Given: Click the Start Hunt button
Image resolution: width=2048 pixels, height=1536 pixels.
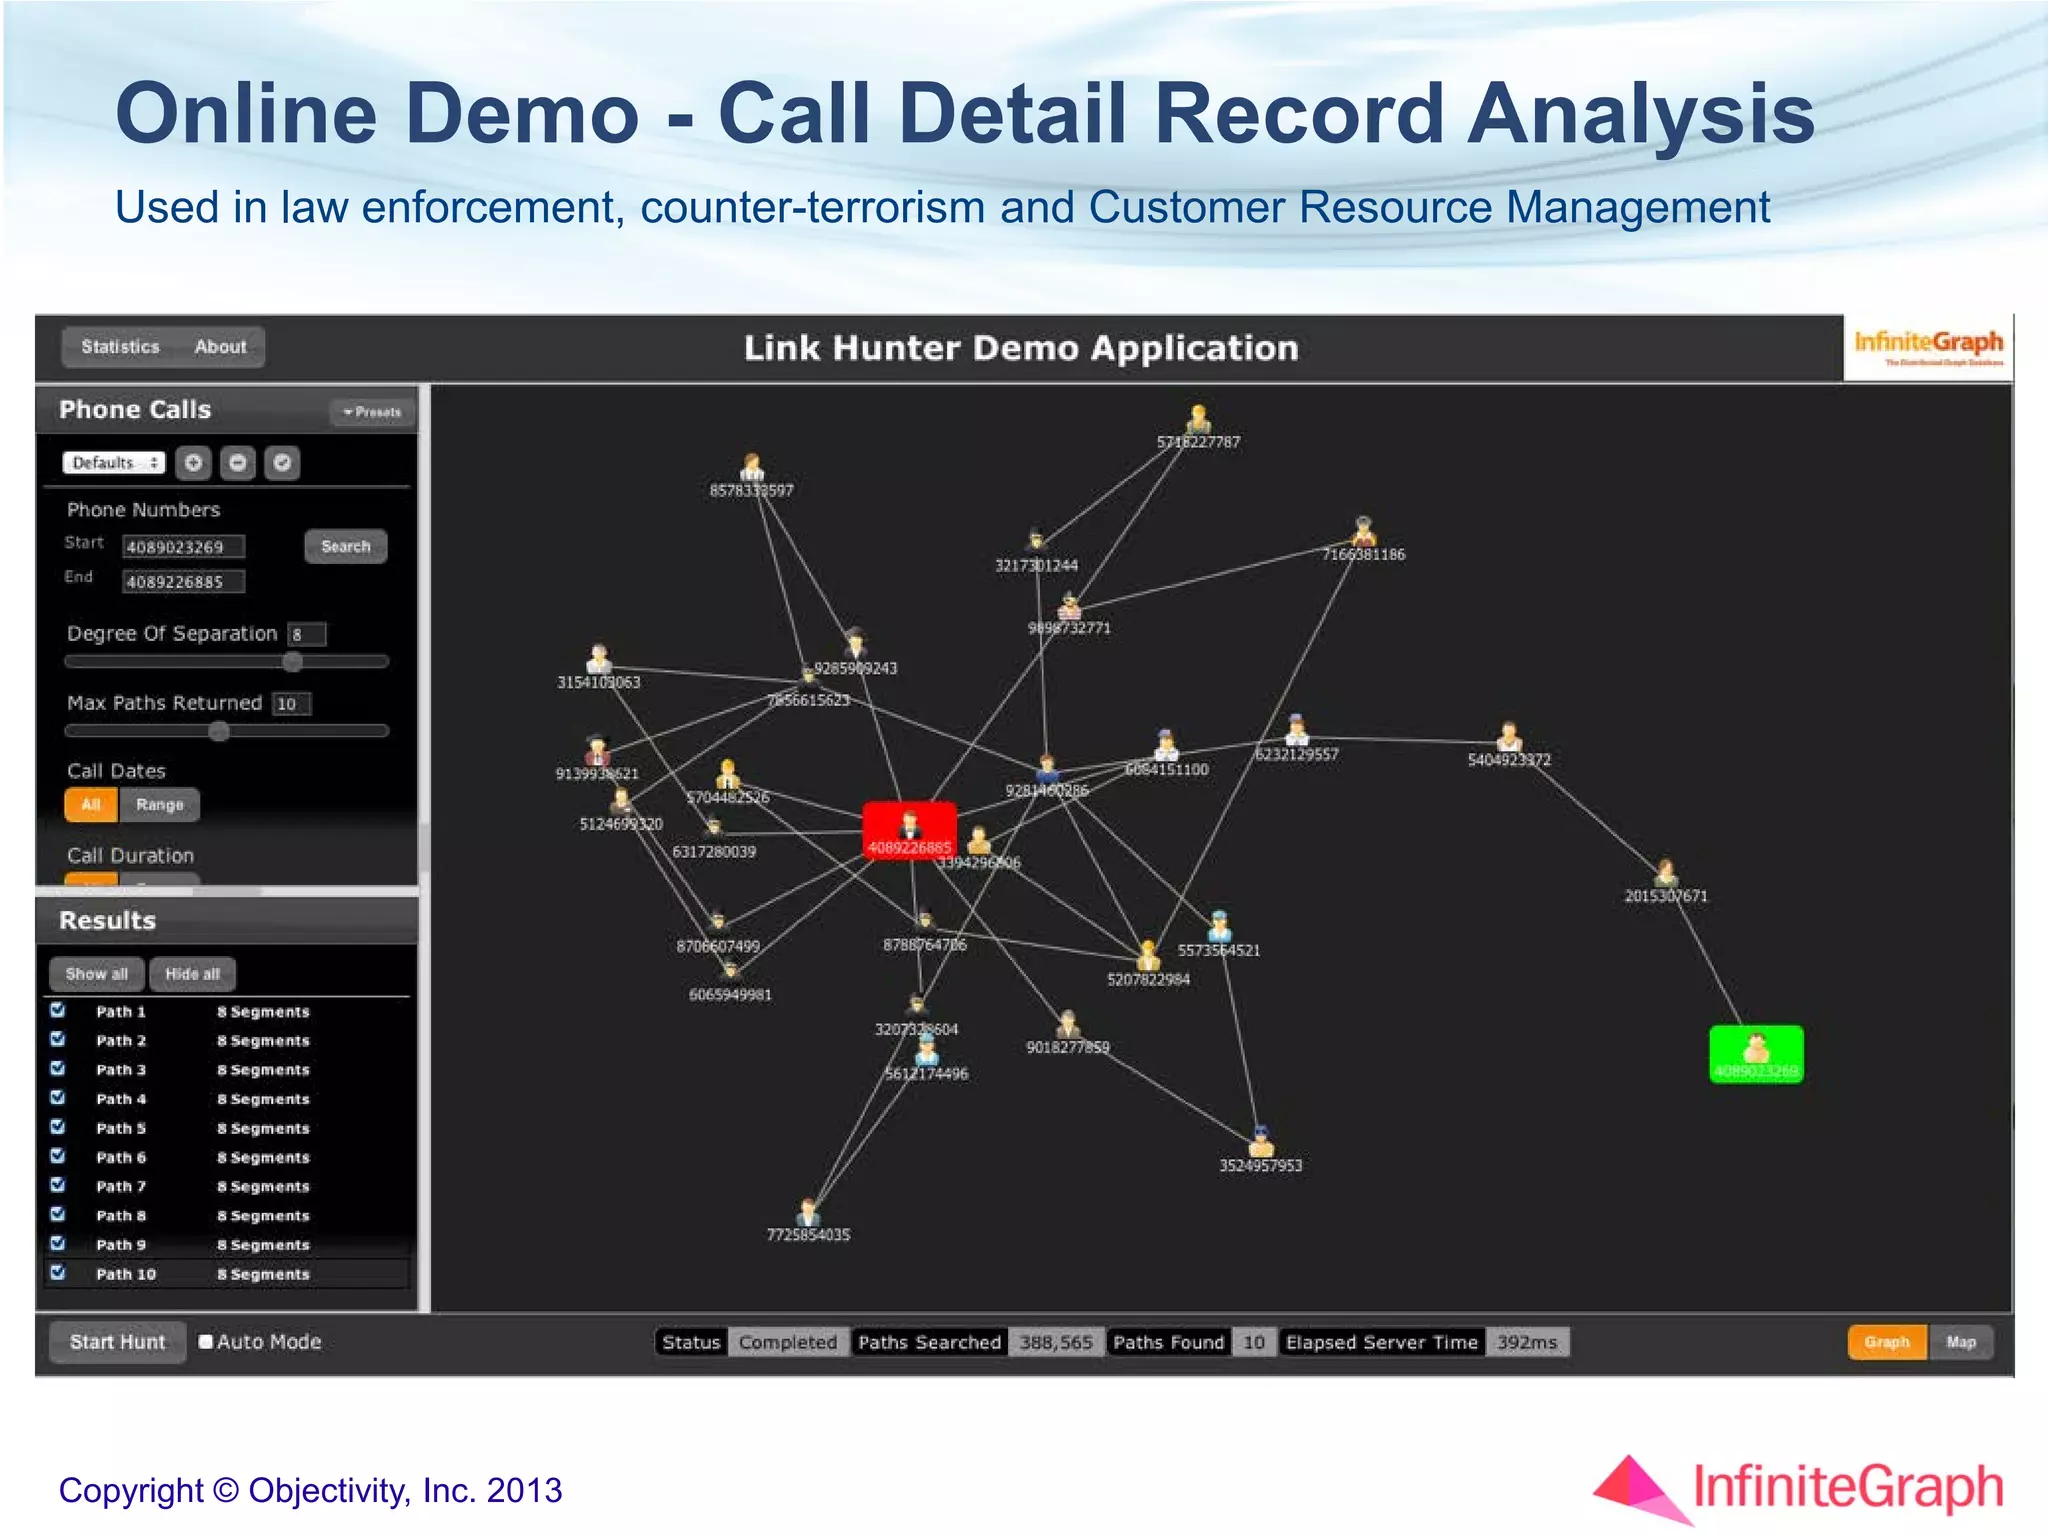Looking at the screenshot, I should (117, 1342).
